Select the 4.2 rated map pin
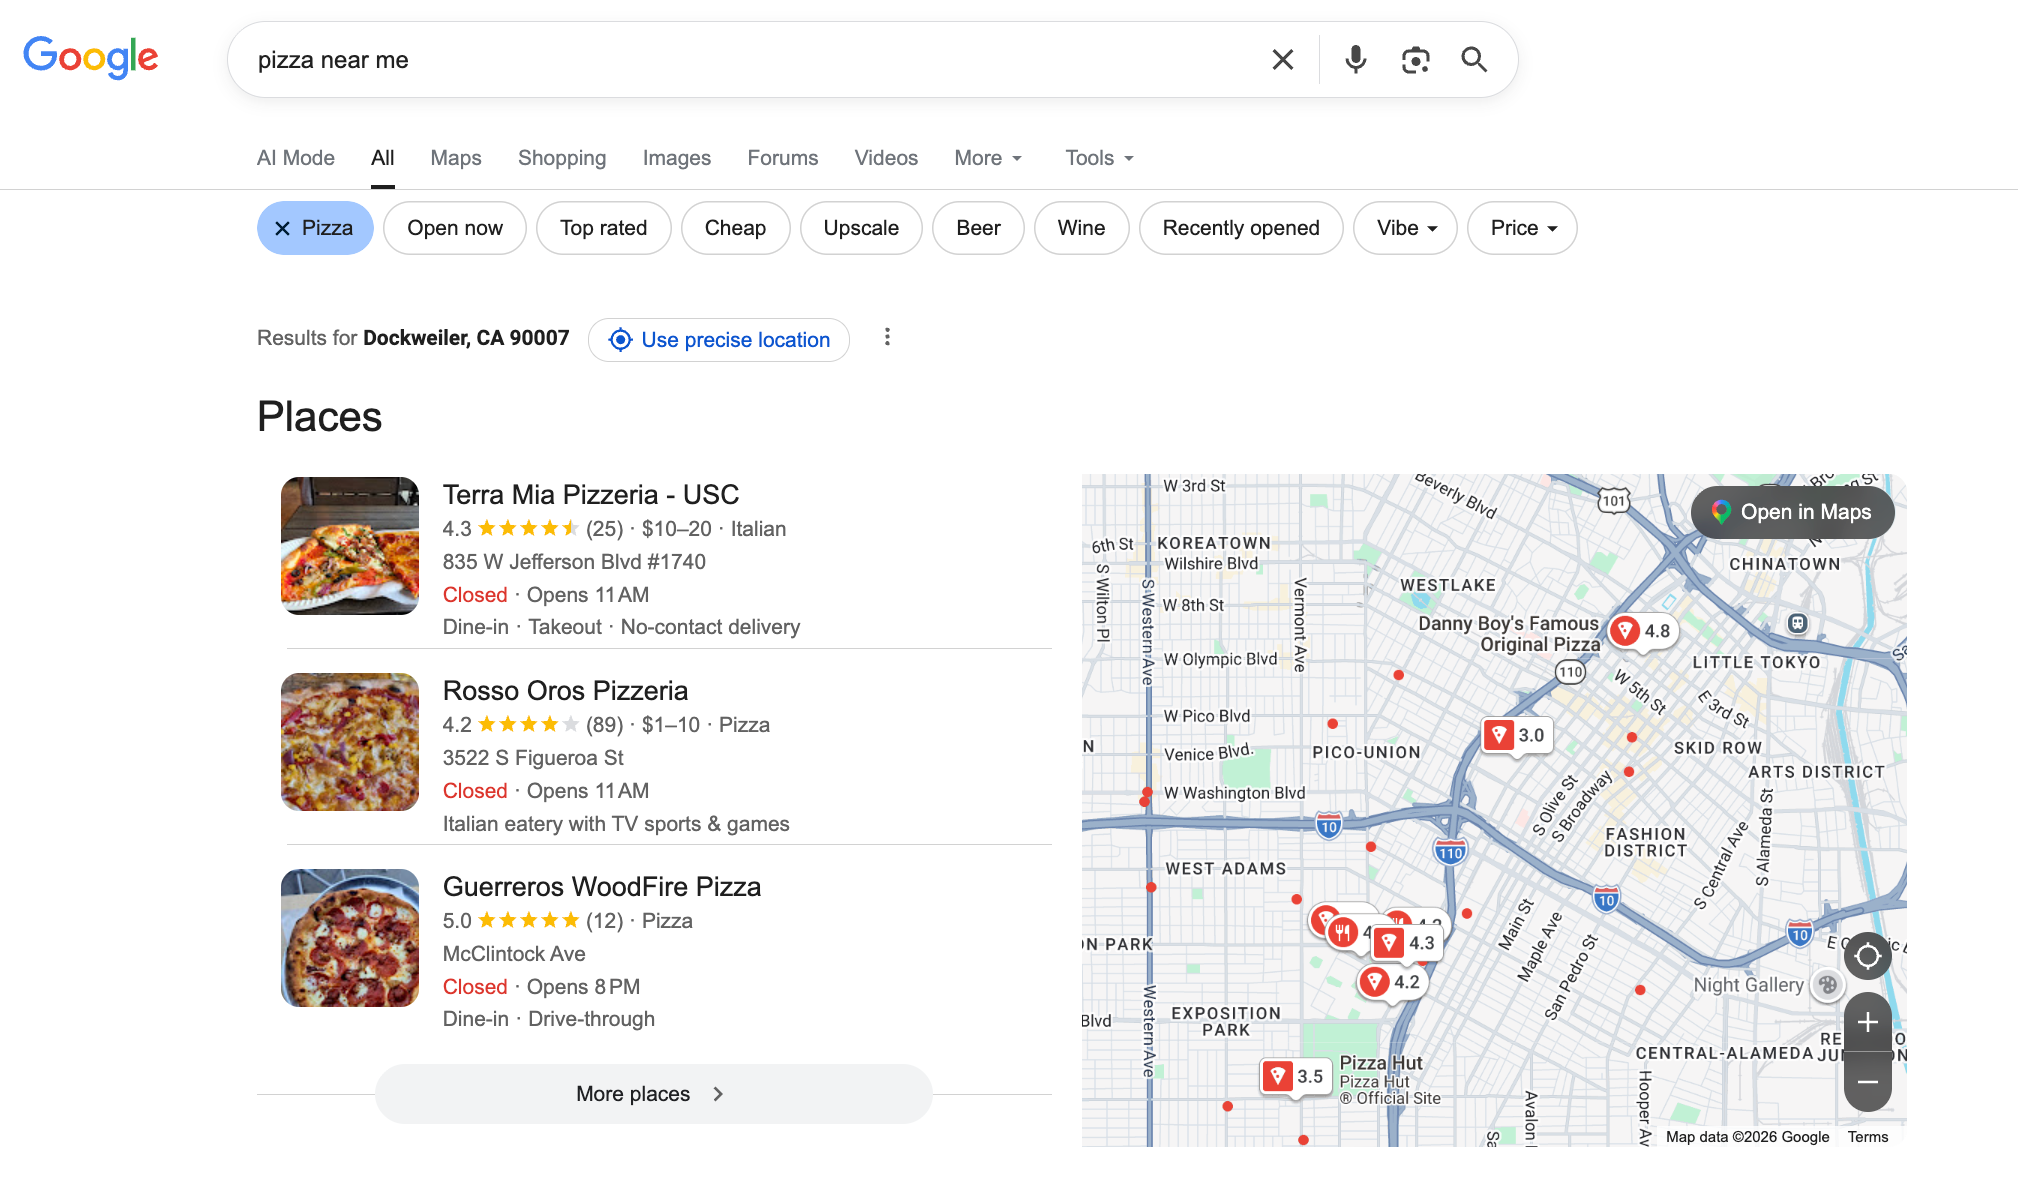Viewport: 2018px width, 1204px height. [x=1391, y=982]
